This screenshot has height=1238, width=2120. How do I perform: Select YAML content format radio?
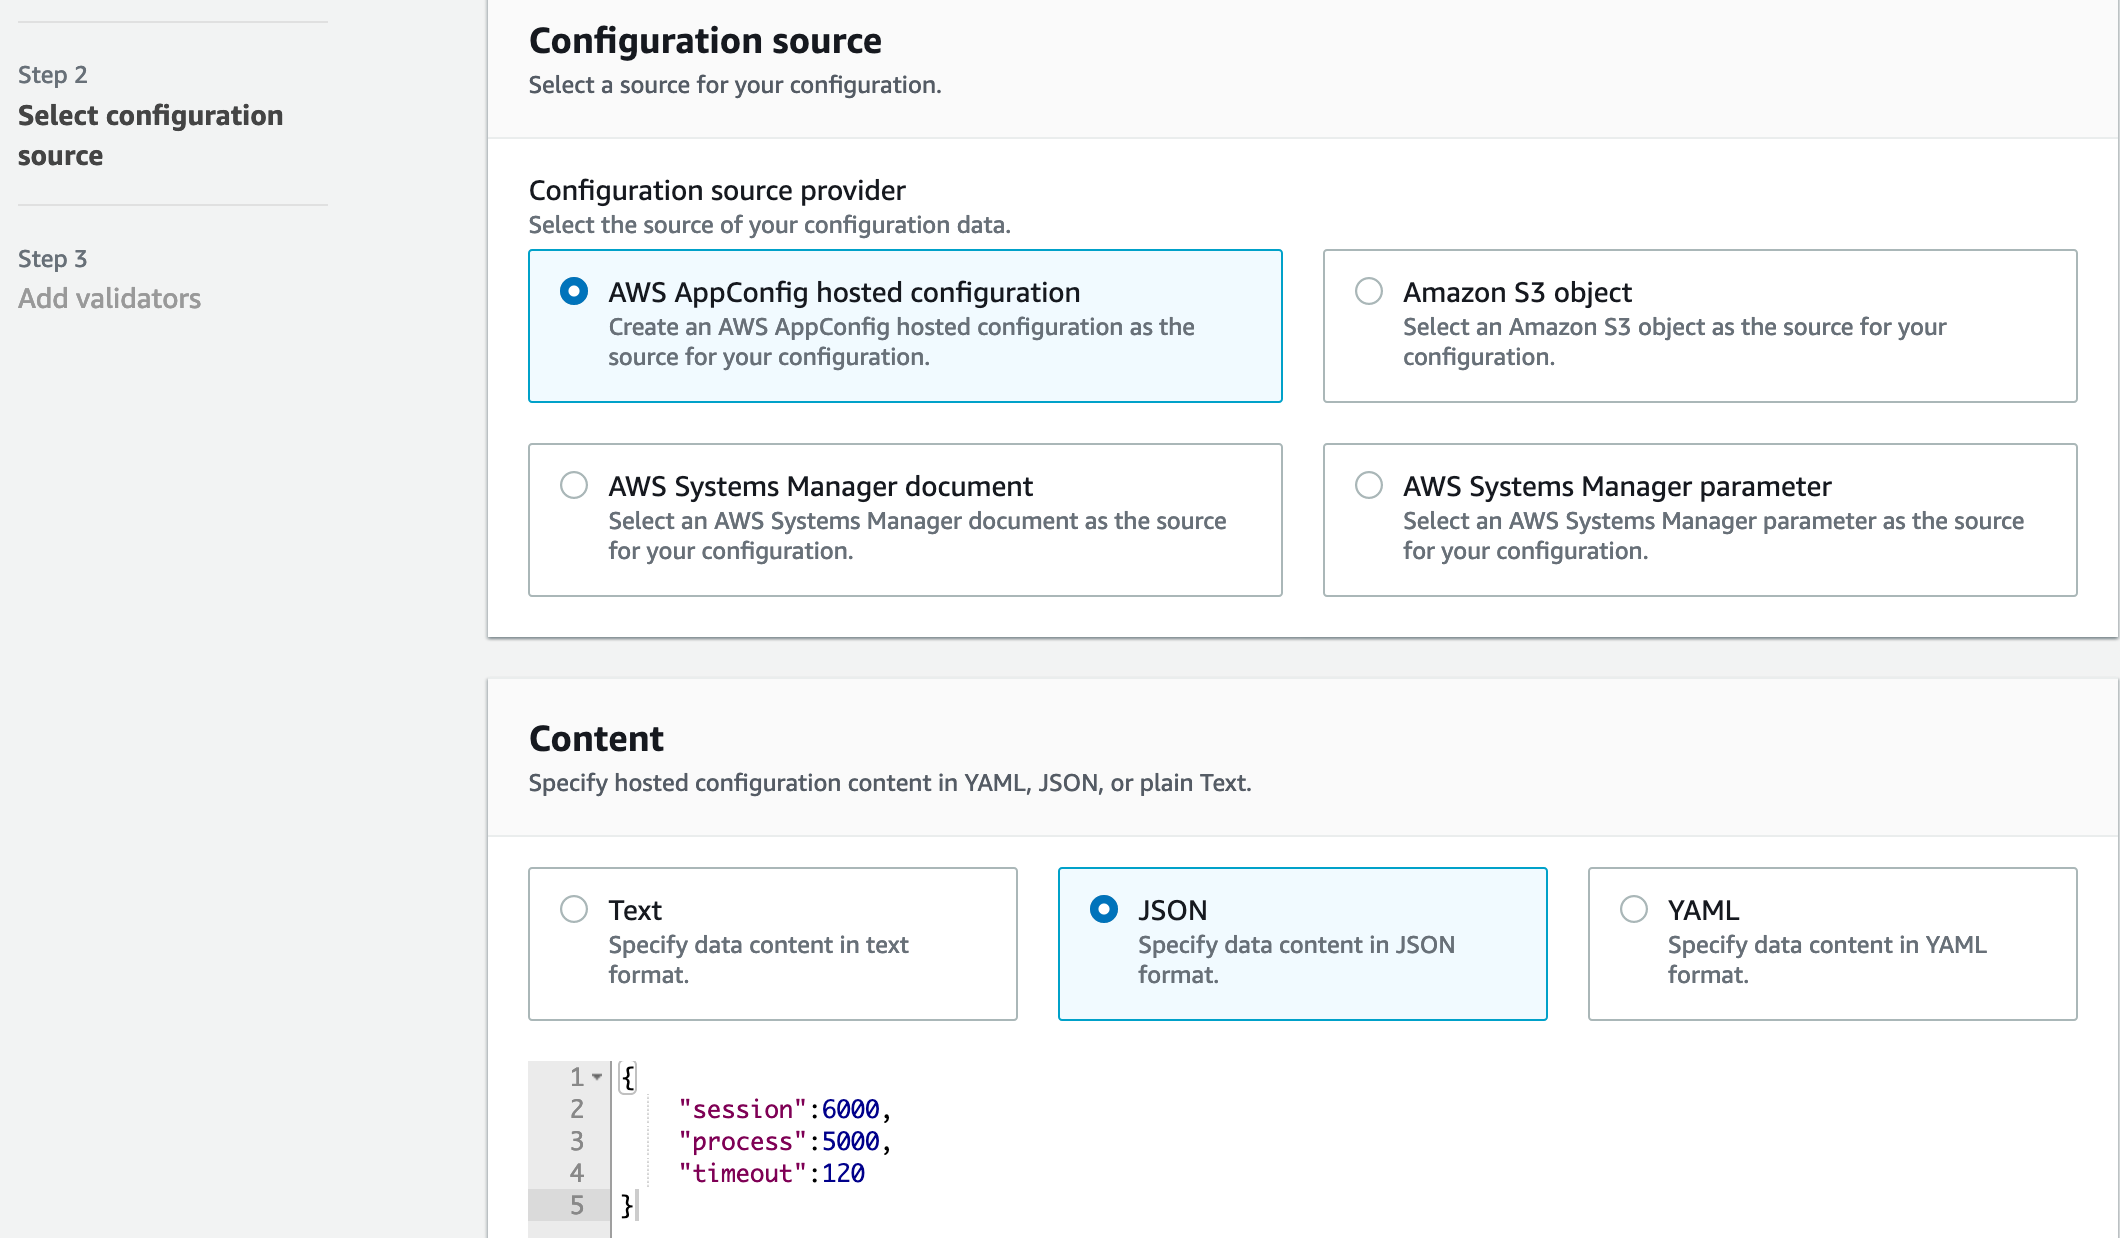pos(1634,909)
